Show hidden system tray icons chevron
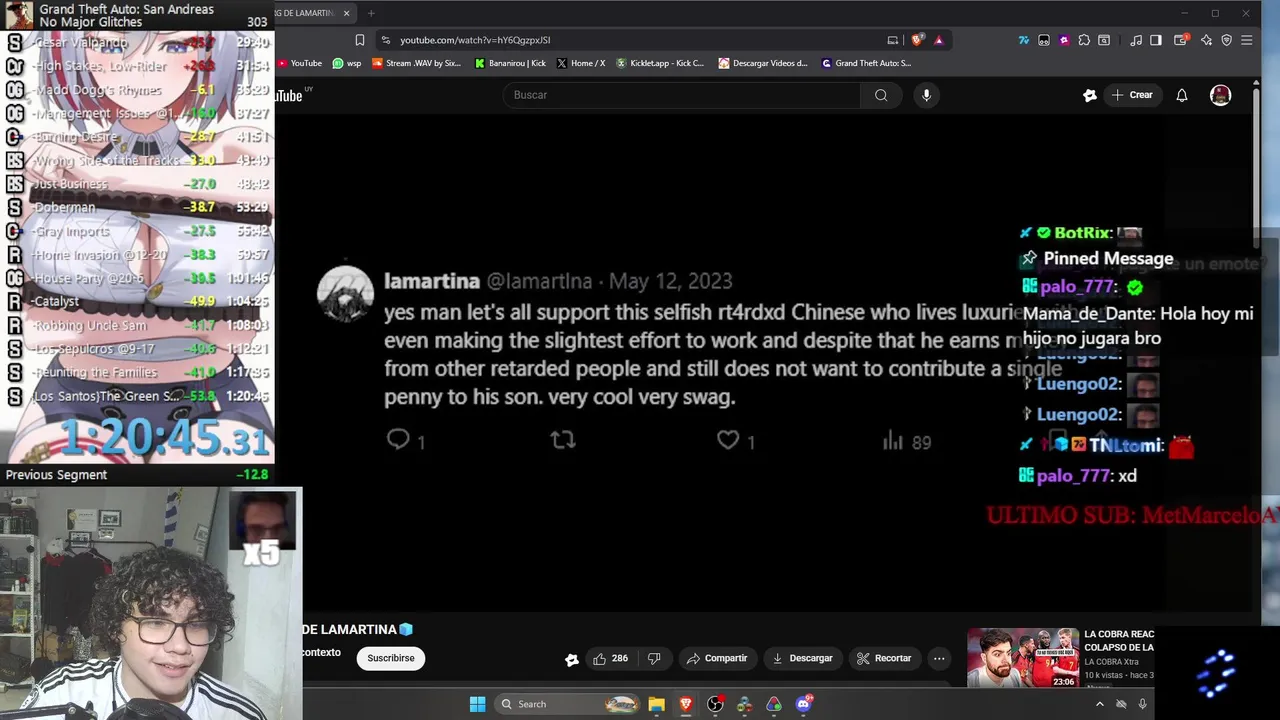This screenshot has height=720, width=1280. coord(1100,704)
